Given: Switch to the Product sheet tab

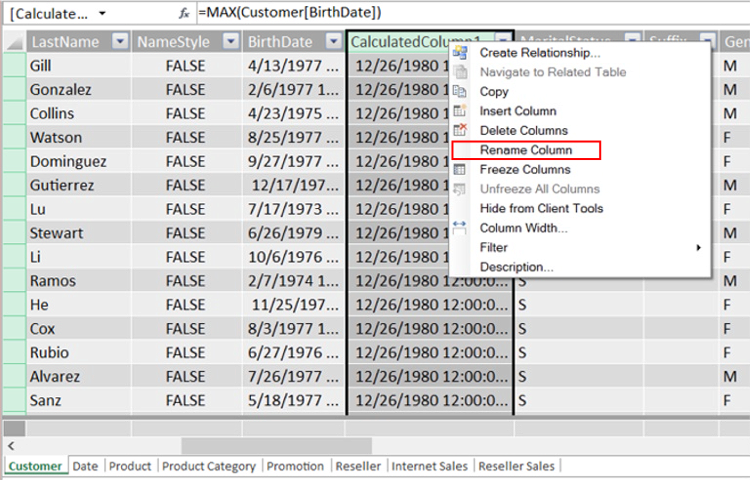Looking at the screenshot, I should (x=130, y=466).
